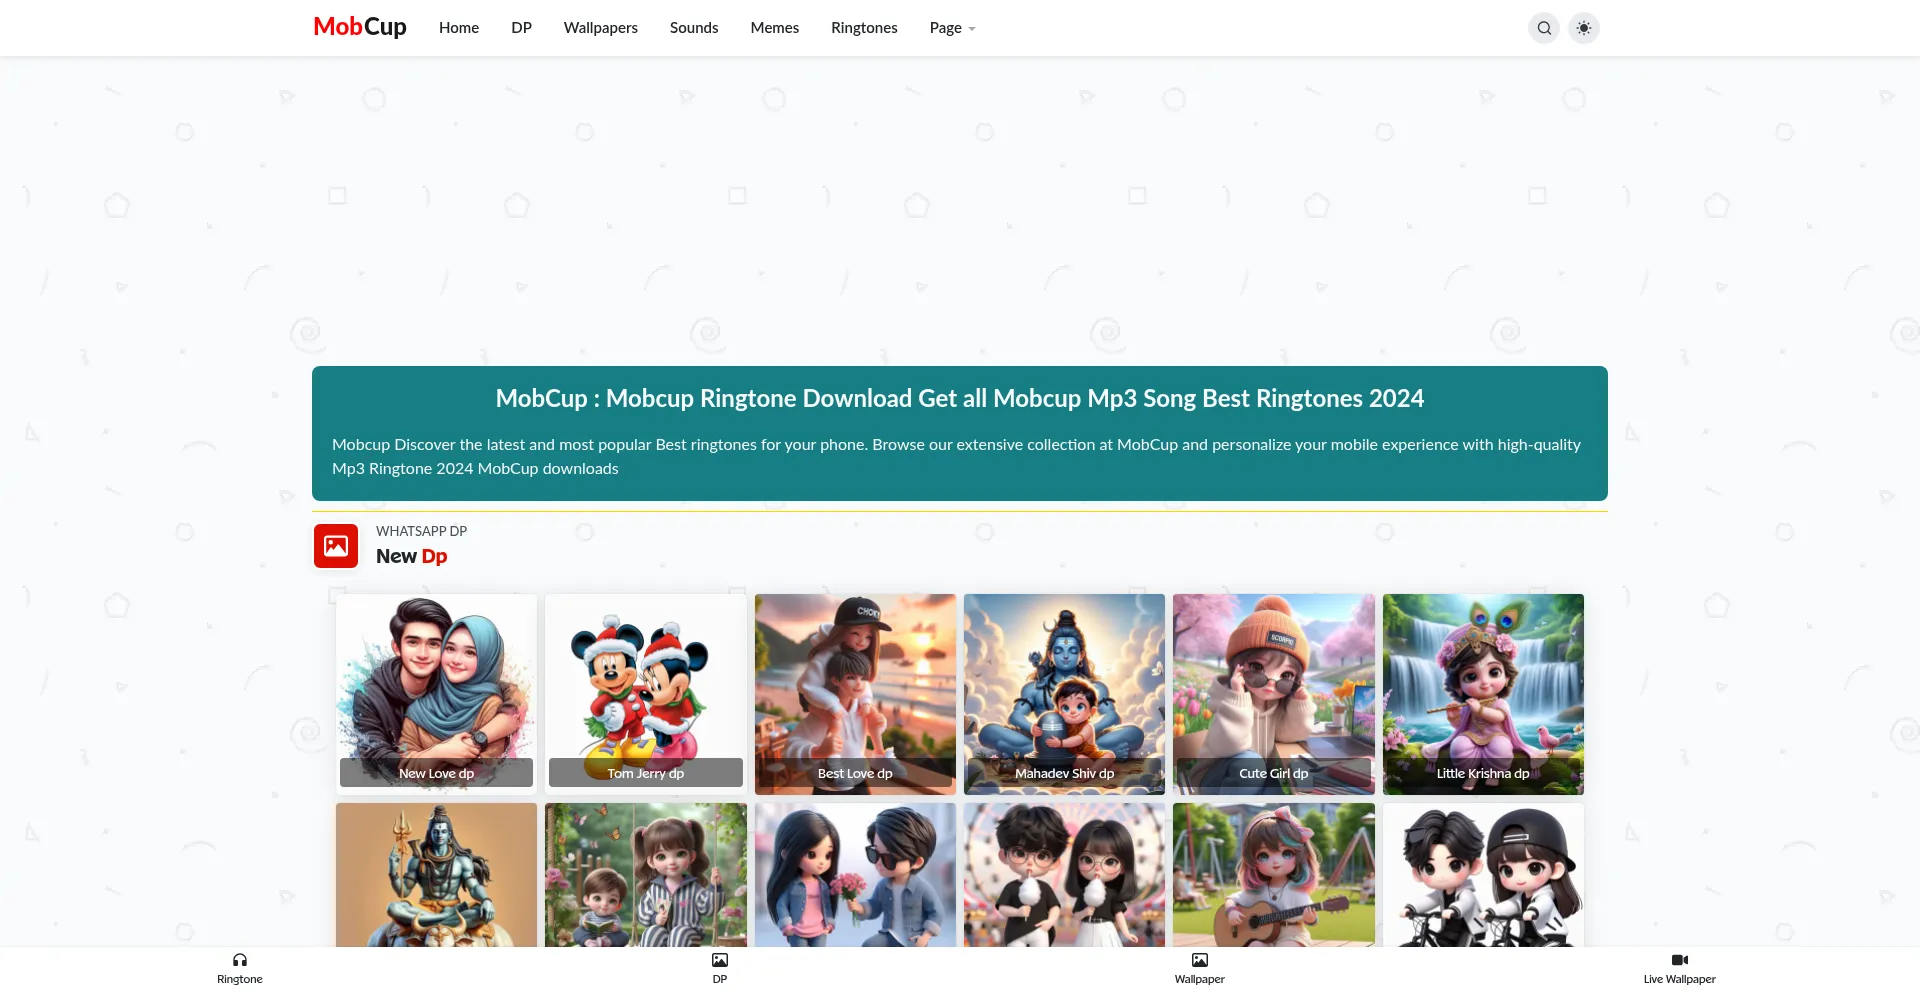Open the cotton candy couple thumbnail

(x=1064, y=875)
